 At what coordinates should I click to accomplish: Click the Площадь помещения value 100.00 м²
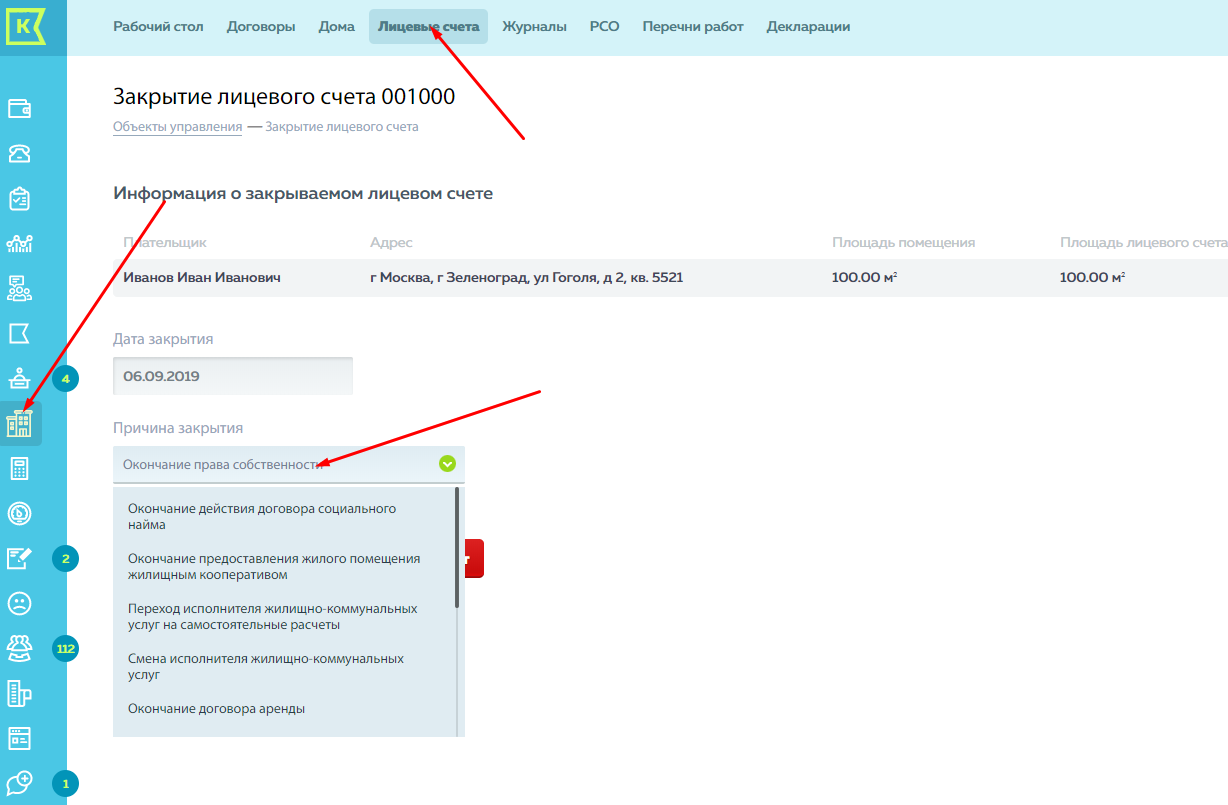click(x=864, y=277)
